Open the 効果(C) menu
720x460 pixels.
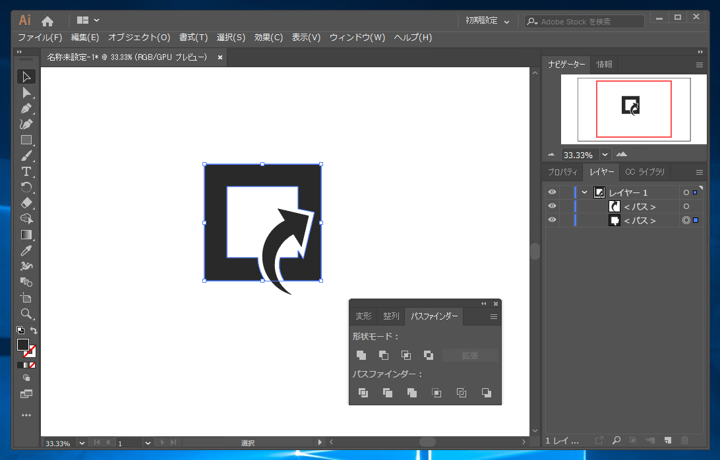269,38
